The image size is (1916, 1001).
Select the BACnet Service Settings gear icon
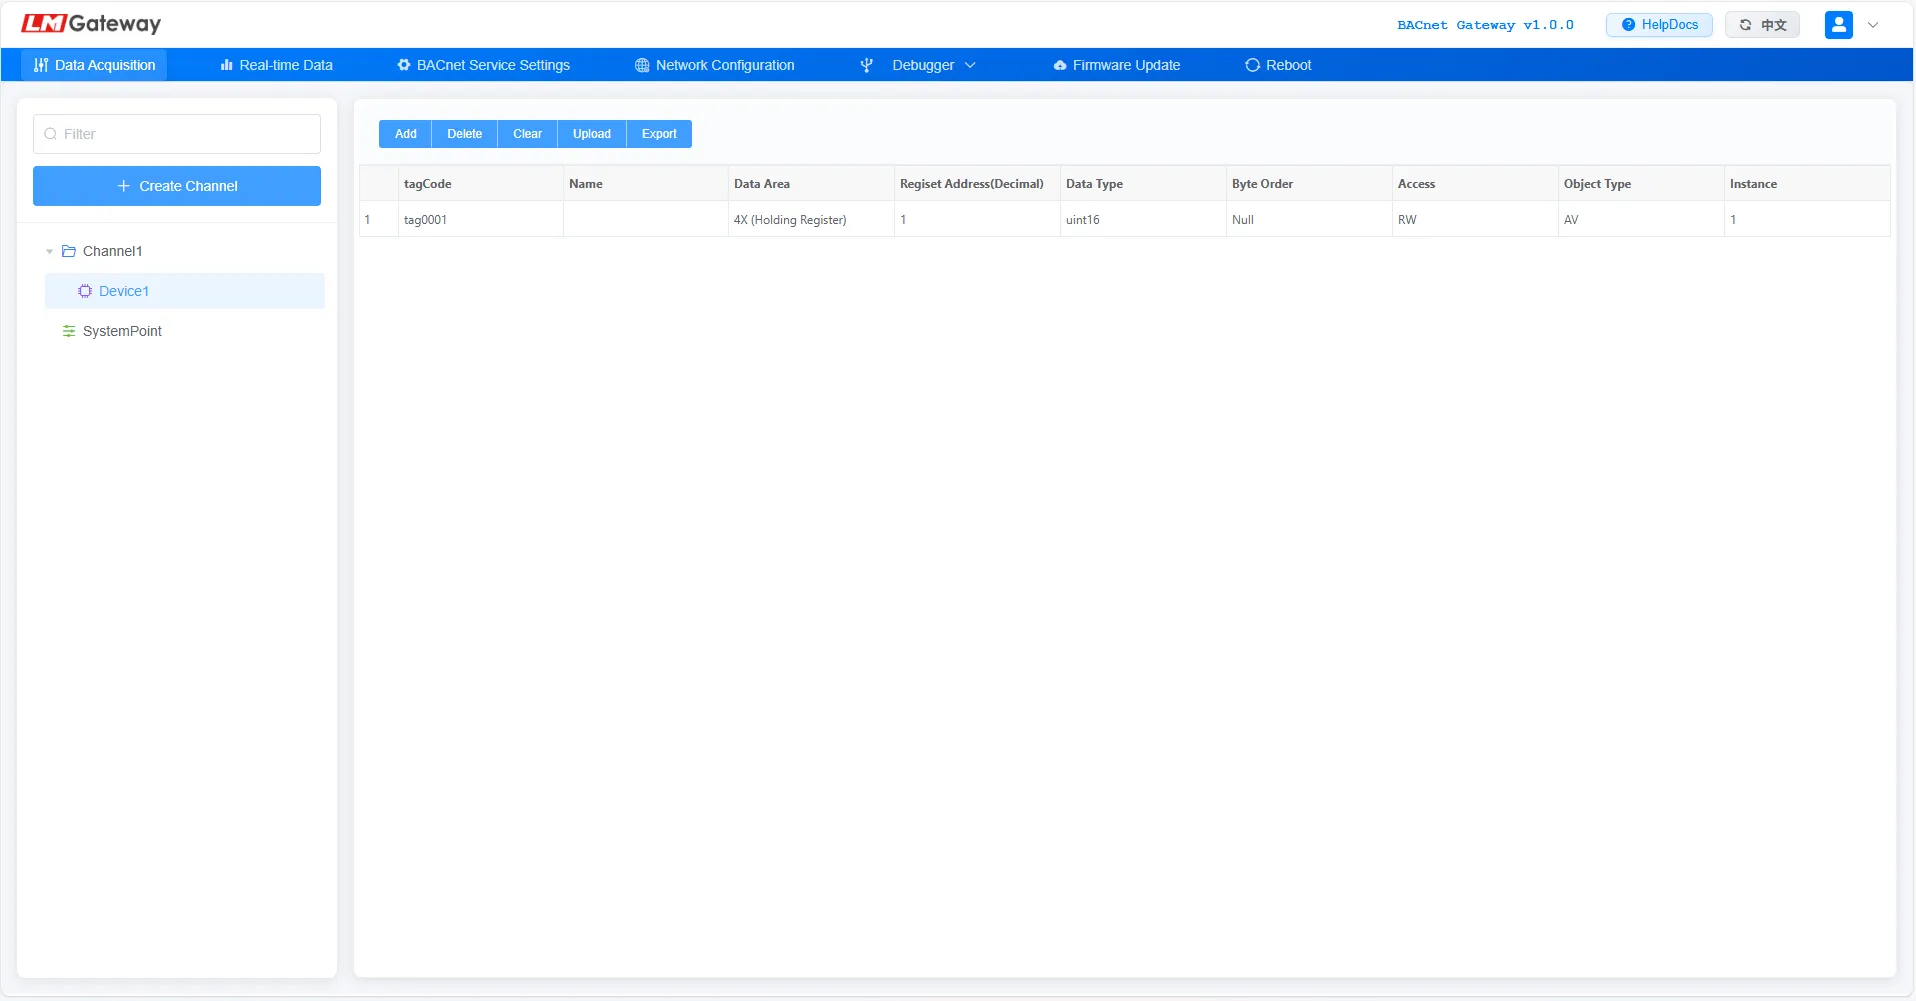[403, 64]
